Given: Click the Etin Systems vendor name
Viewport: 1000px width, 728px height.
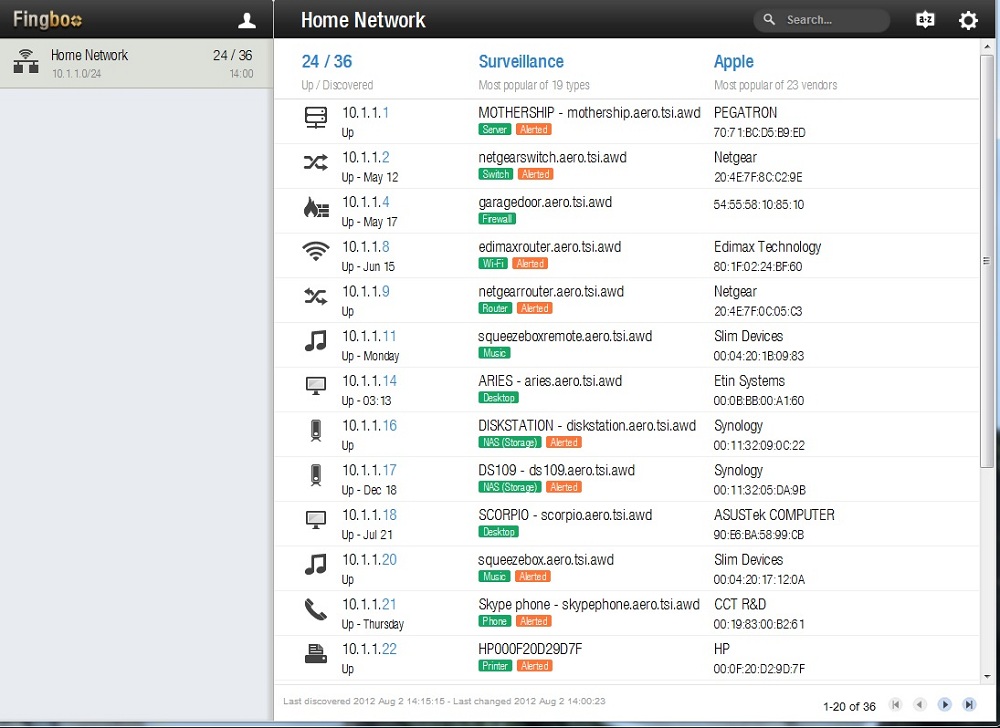Looking at the screenshot, I should tap(749, 381).
